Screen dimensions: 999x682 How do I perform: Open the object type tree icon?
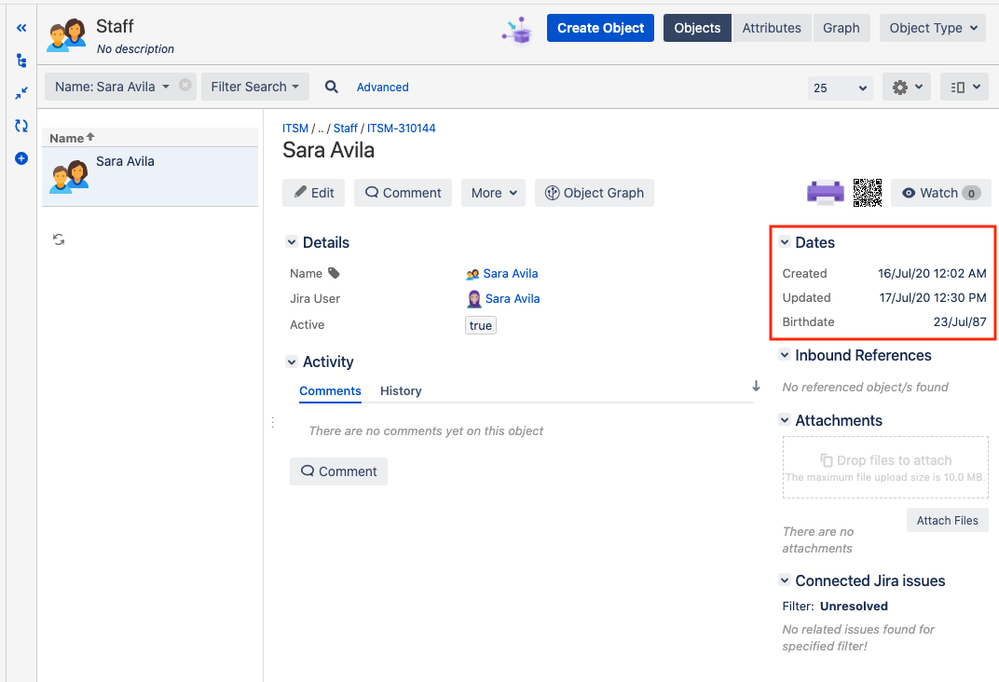pyautogui.click(x=21, y=61)
